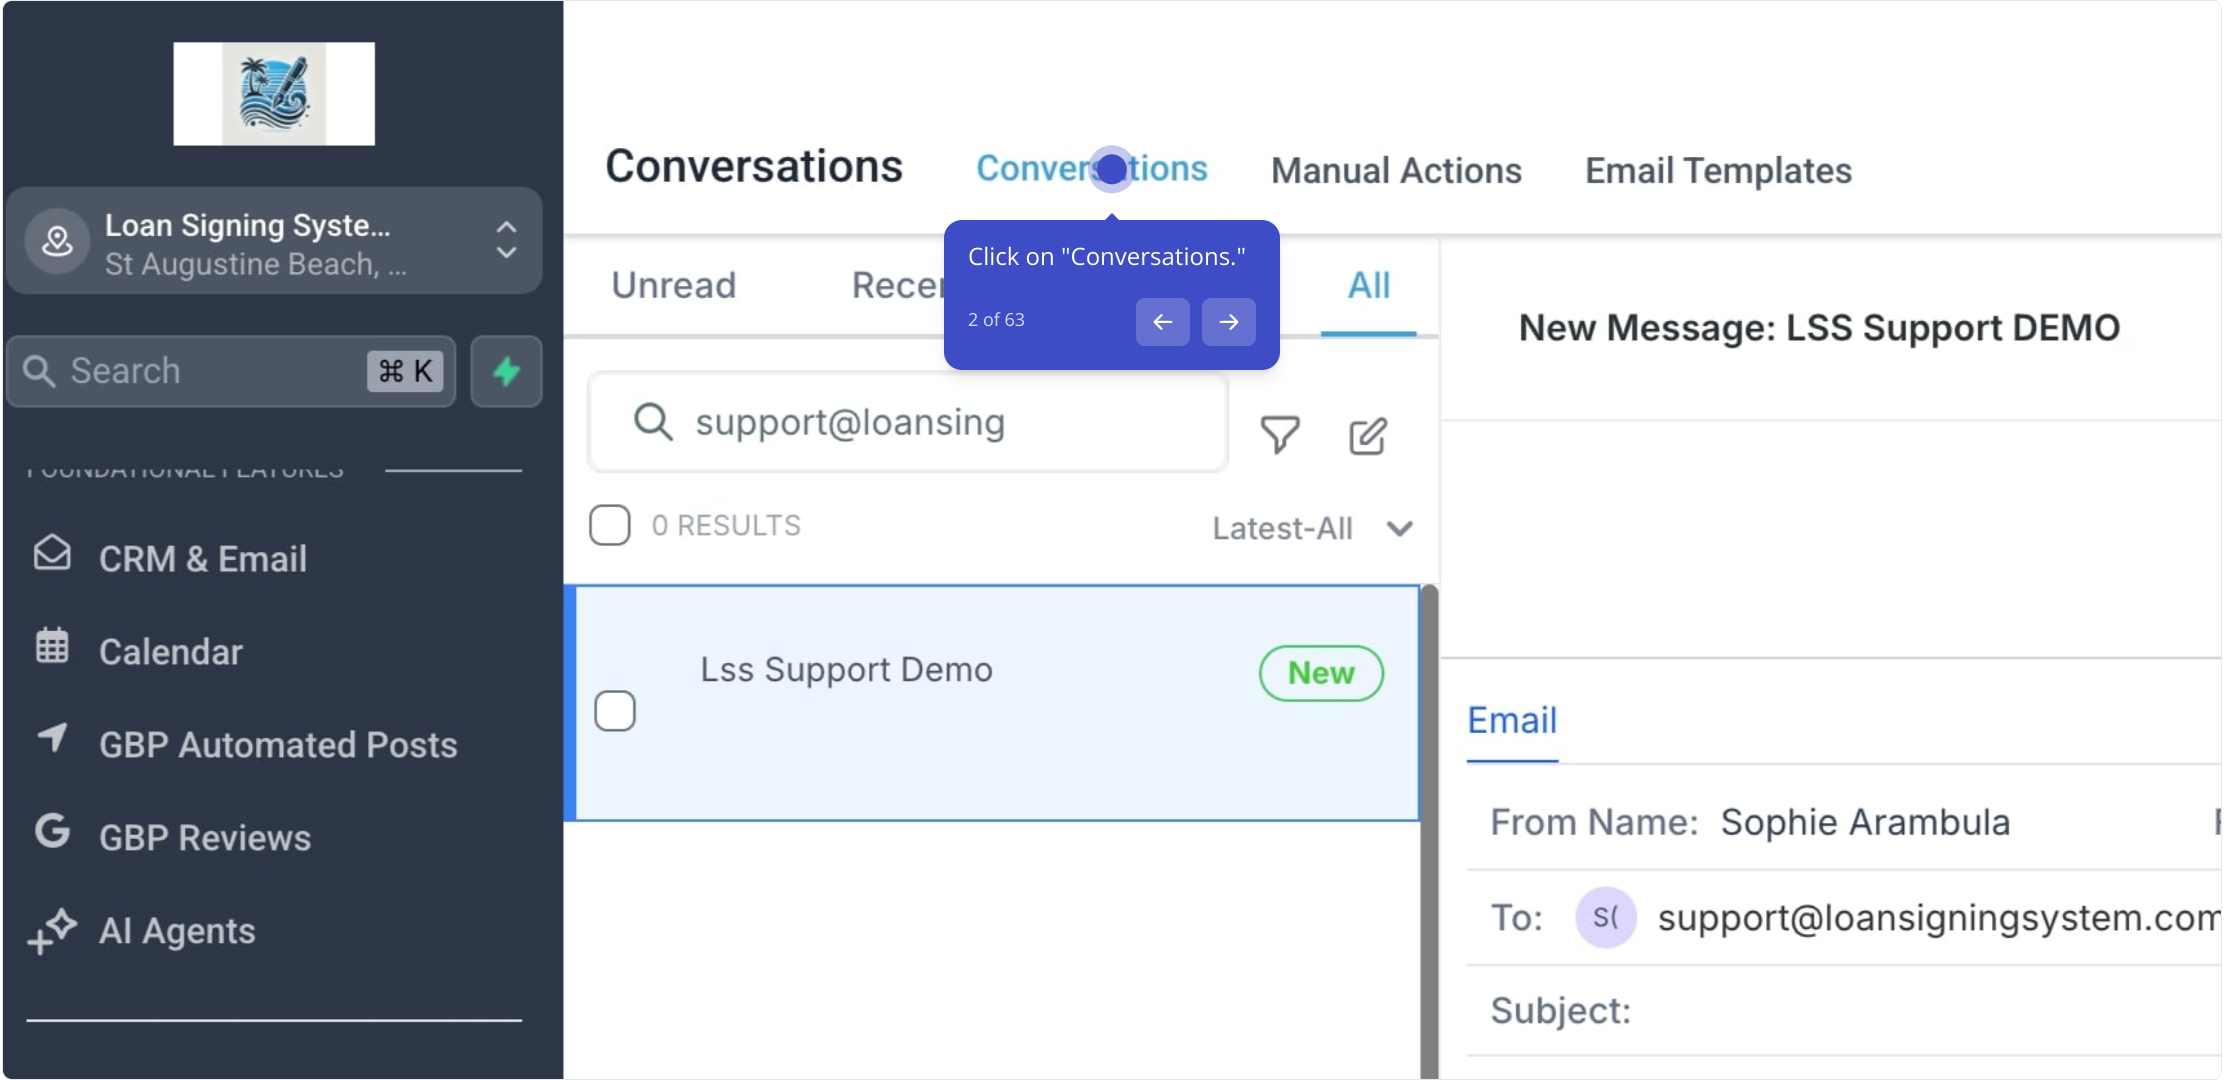Open the Email Templates tab

pos(1718,171)
